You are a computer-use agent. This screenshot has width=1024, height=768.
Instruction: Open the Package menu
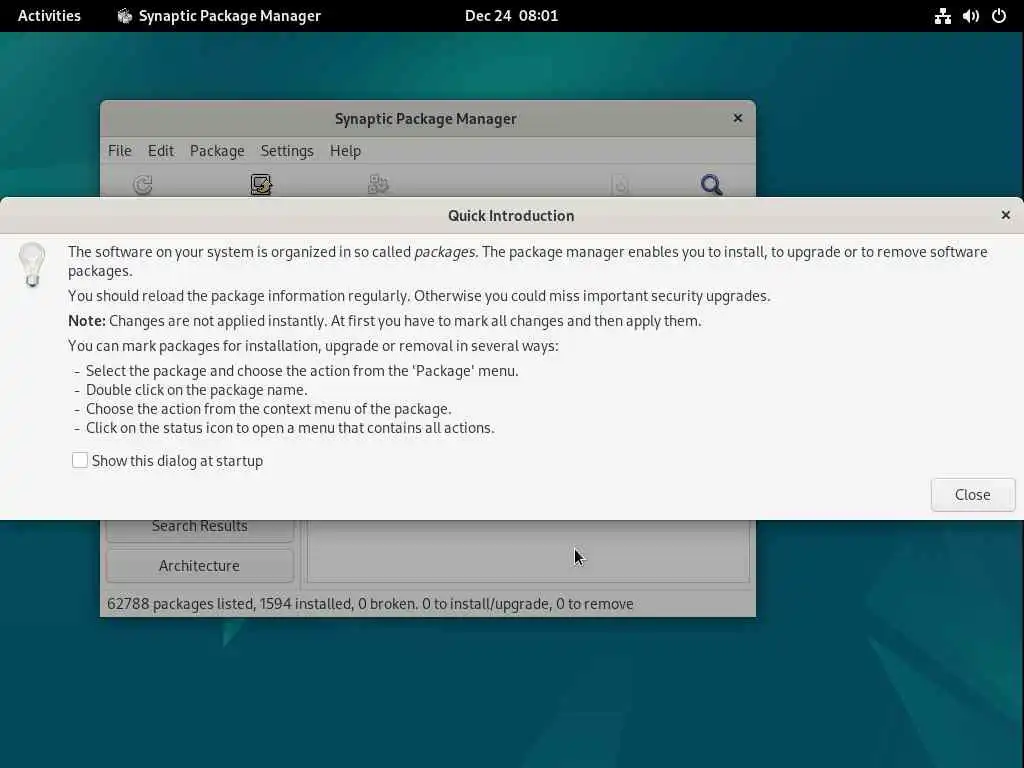[217, 151]
